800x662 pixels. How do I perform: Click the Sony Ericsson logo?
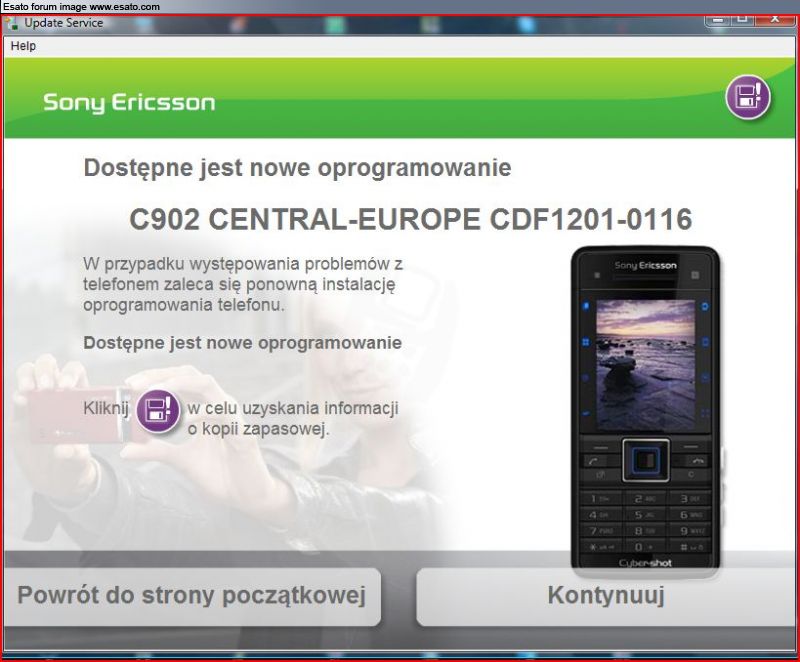129,103
